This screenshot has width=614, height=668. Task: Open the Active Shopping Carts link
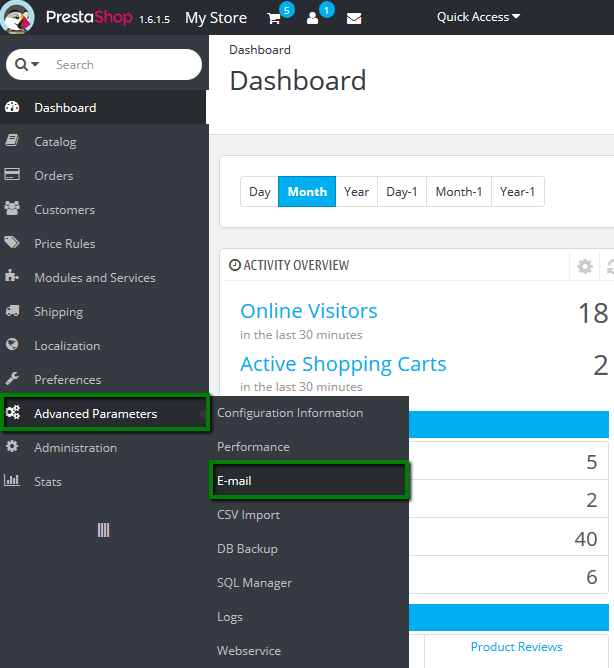343,364
